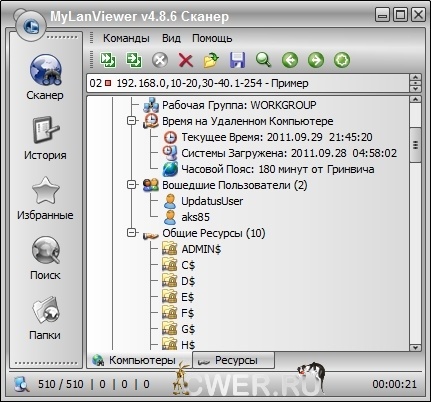Click the globe icon beside Часовой Пояс

[170, 169]
